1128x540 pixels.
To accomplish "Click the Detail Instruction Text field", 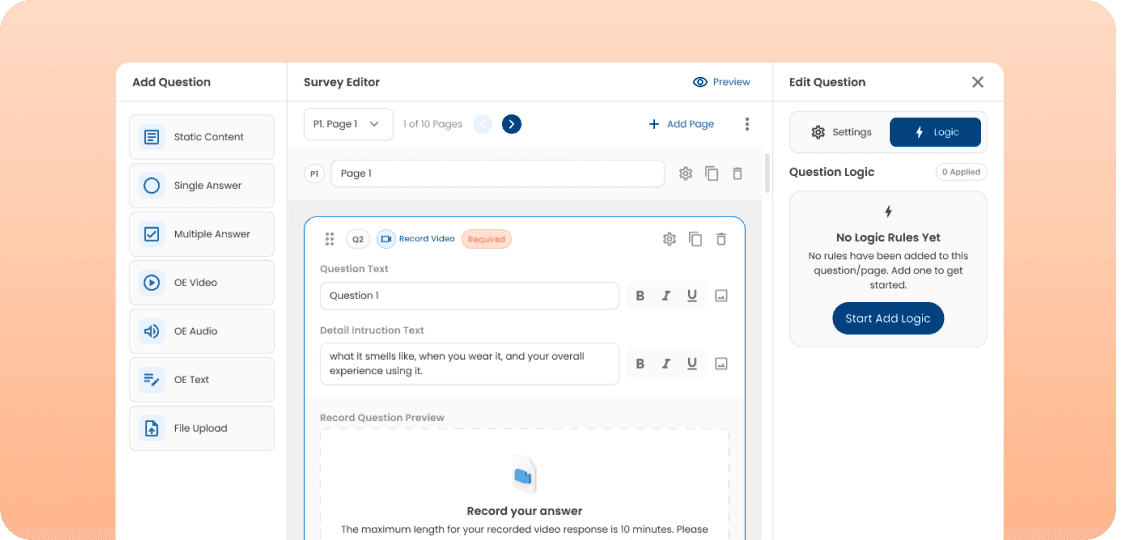I will 470,364.
